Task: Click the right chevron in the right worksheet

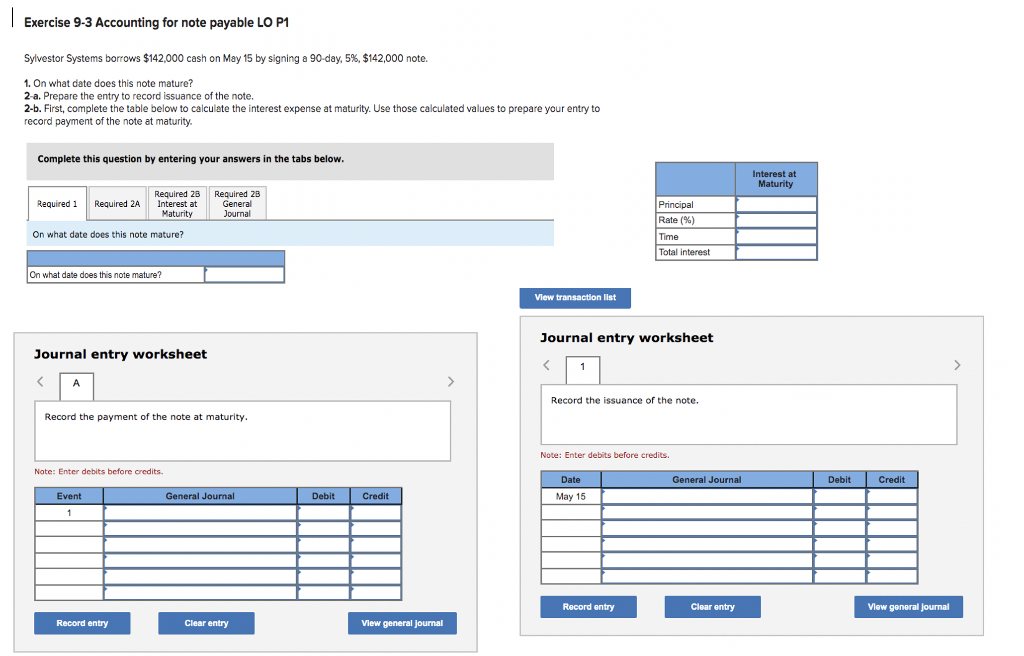Action: coord(957,365)
